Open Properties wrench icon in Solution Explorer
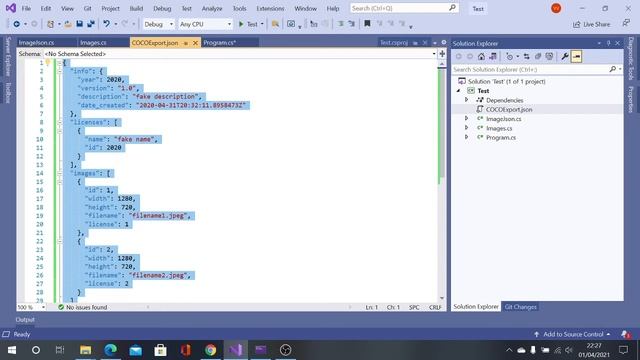The image size is (640, 360). (x=565, y=57)
